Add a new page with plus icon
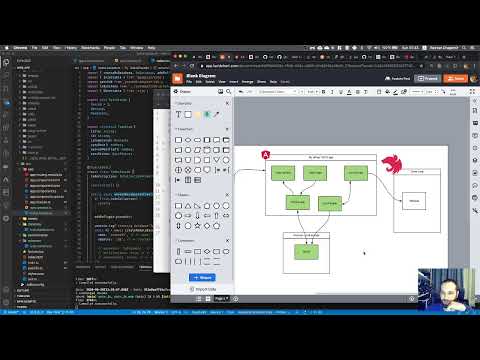Image resolution: width=480 pixels, height=360 pixels. tap(236, 299)
